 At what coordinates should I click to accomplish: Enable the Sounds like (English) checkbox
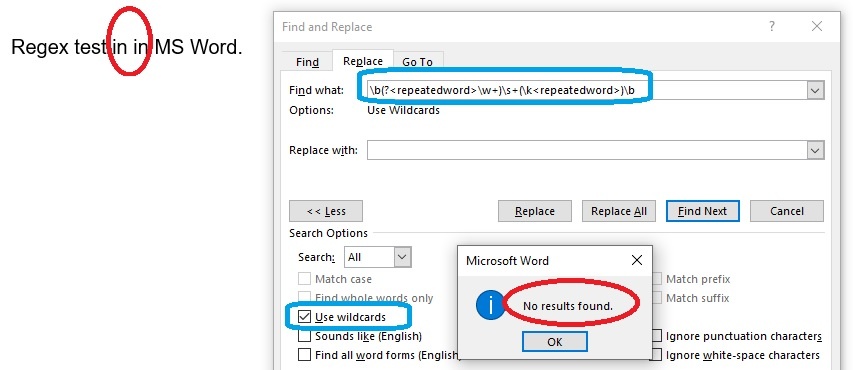pyautogui.click(x=304, y=336)
